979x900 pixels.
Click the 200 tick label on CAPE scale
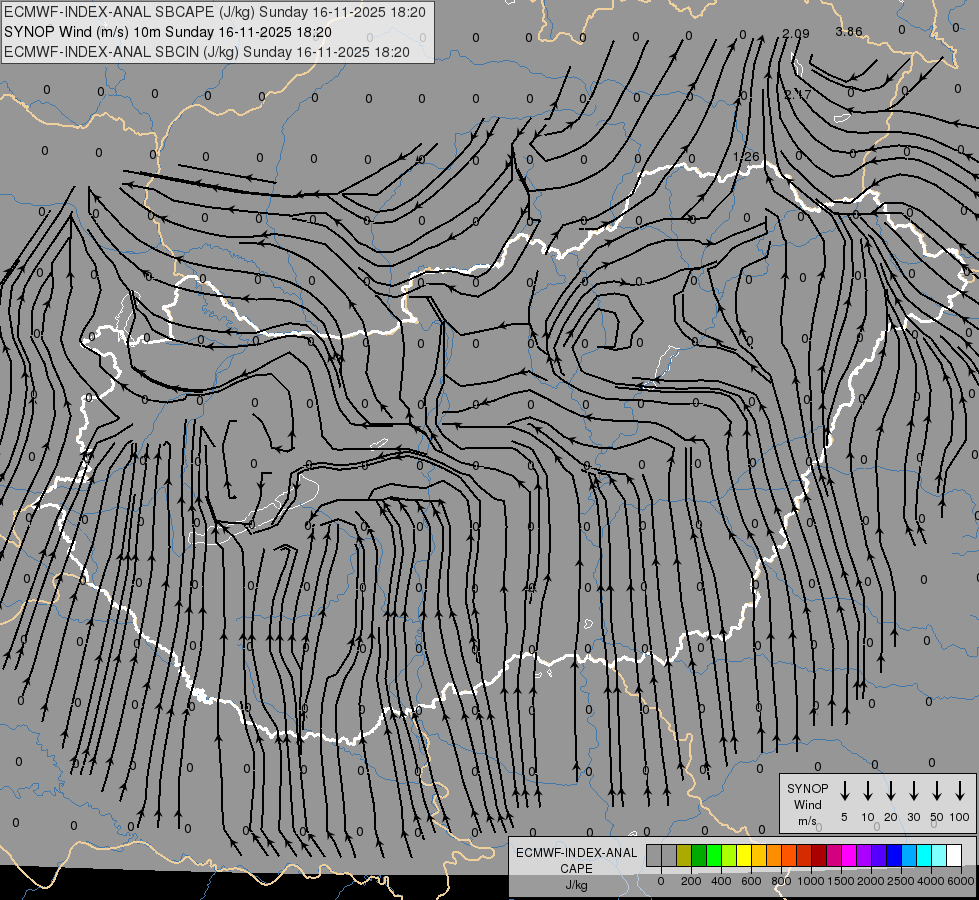[691, 881]
